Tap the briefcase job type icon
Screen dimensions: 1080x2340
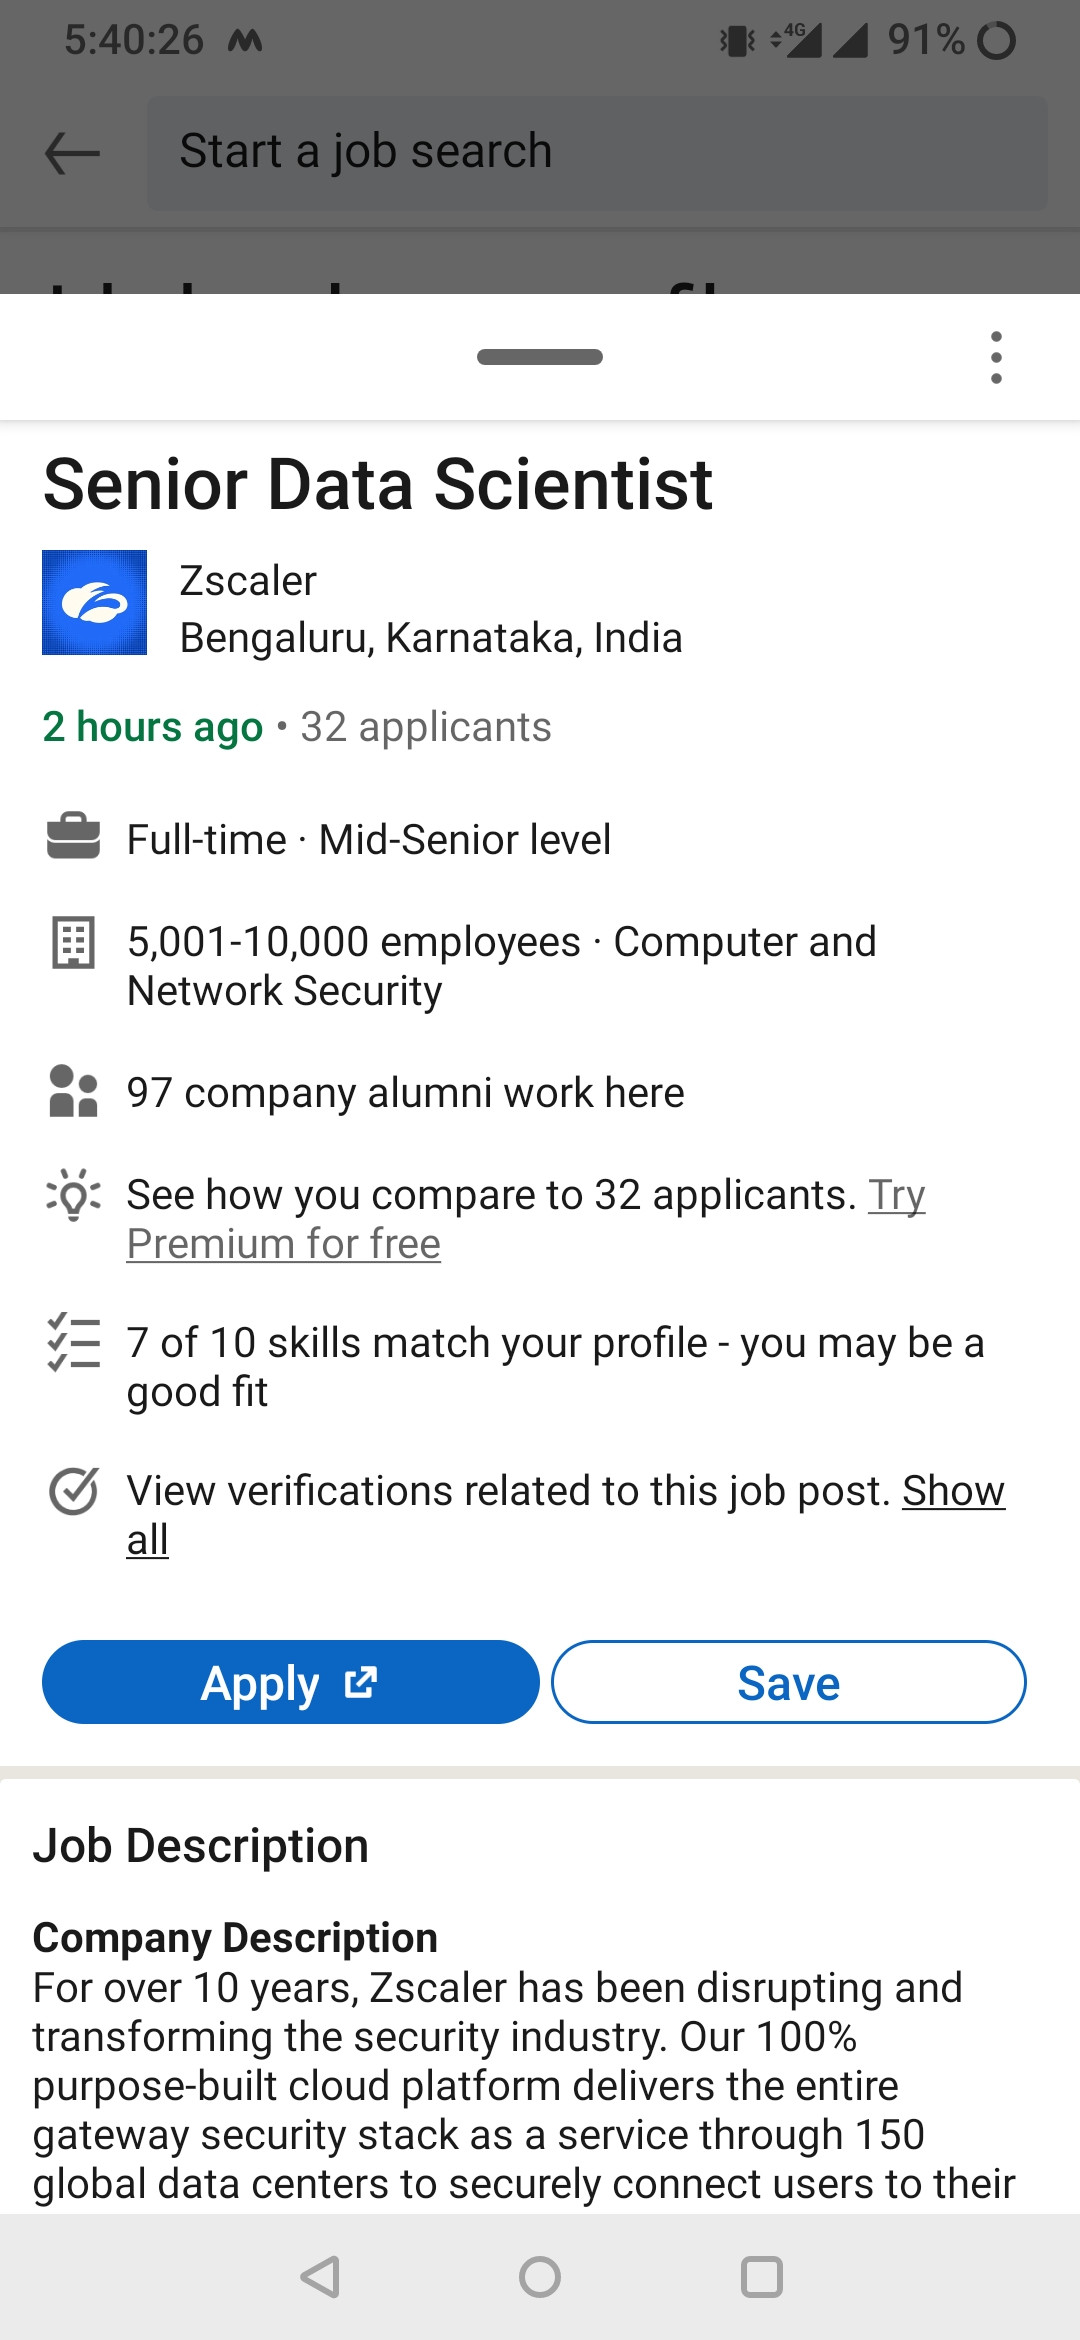coord(74,837)
